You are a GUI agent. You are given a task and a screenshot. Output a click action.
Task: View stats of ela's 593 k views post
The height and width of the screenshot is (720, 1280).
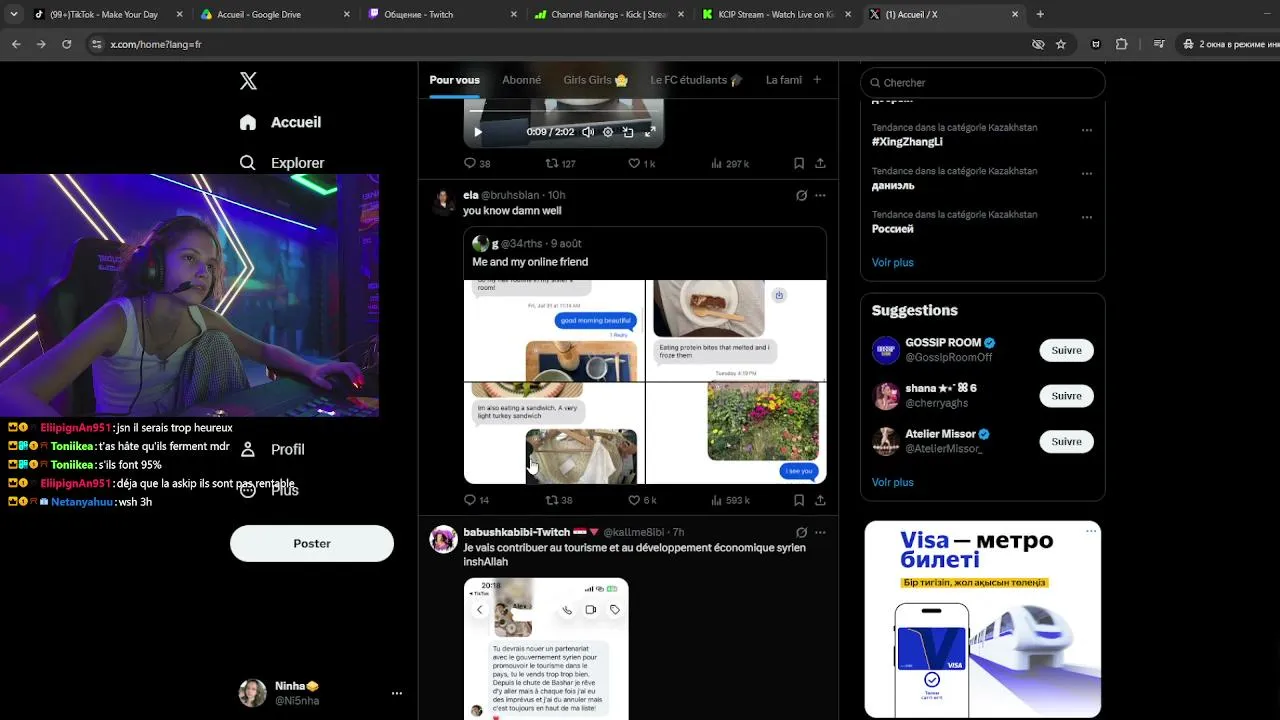pos(729,500)
